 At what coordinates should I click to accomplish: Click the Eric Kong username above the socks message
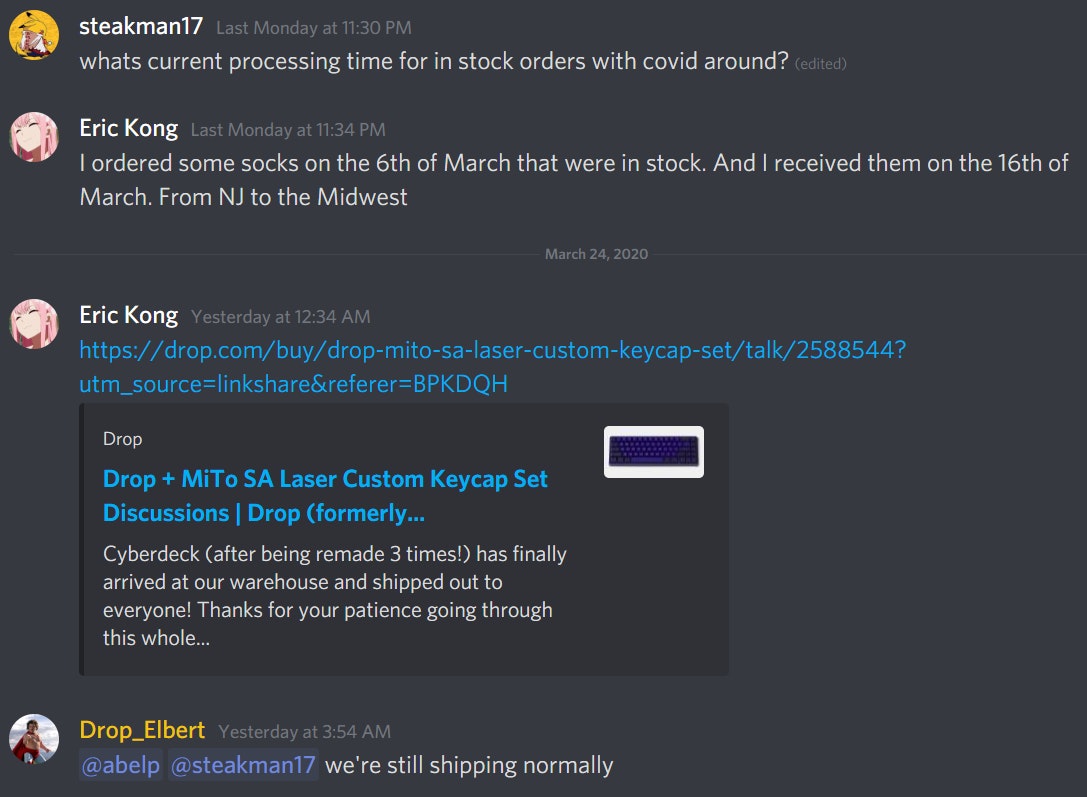tap(128, 129)
